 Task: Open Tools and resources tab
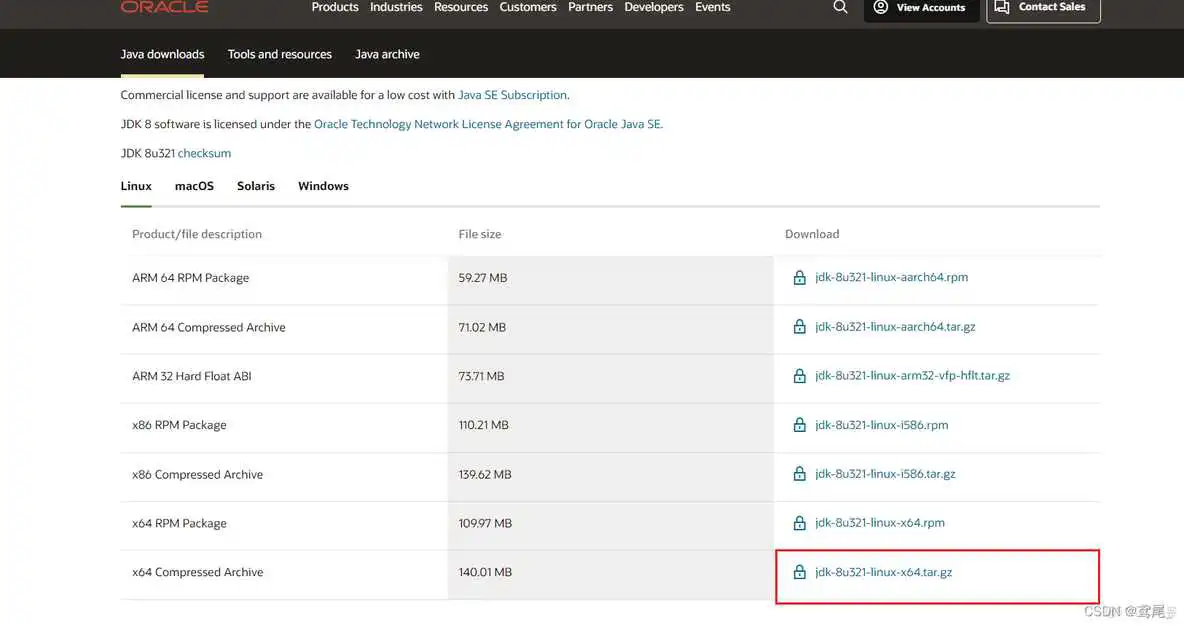pos(279,54)
